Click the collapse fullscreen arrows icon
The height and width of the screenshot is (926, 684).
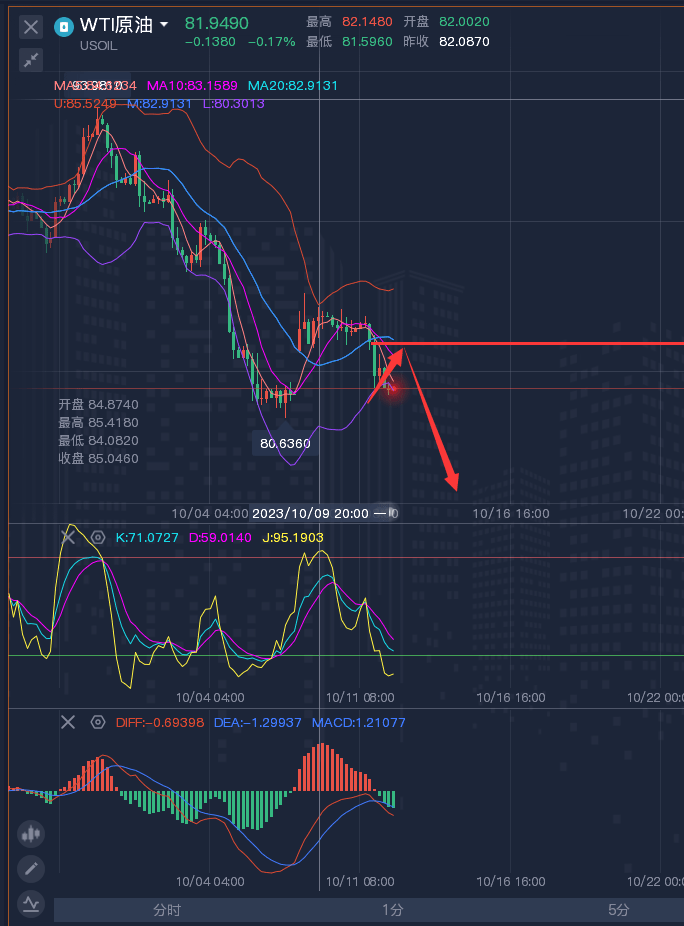pos(31,60)
